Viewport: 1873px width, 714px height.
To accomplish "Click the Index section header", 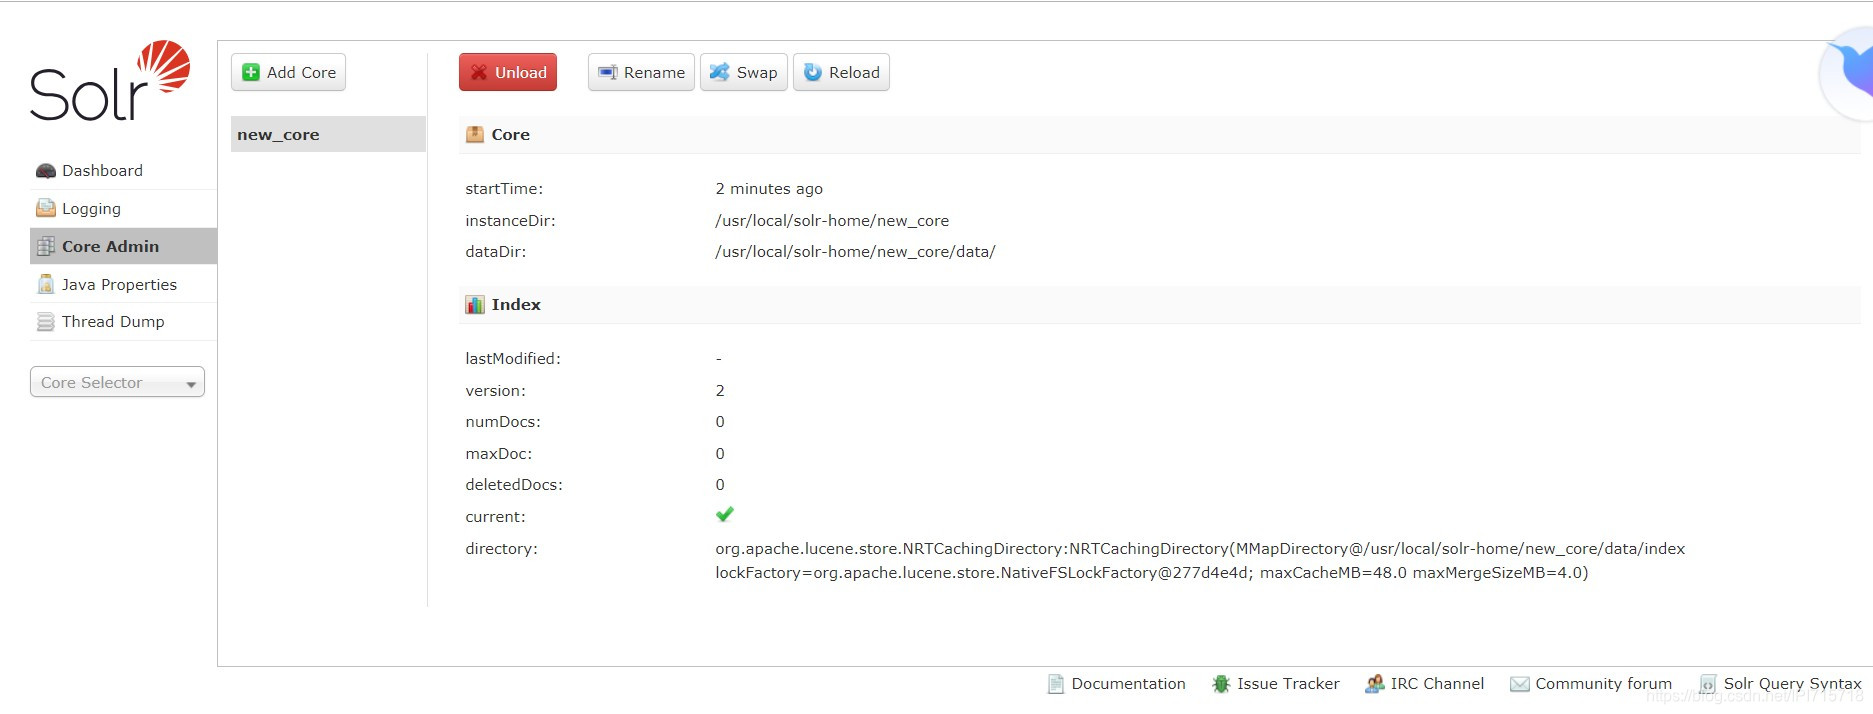I will click(1159, 305).
